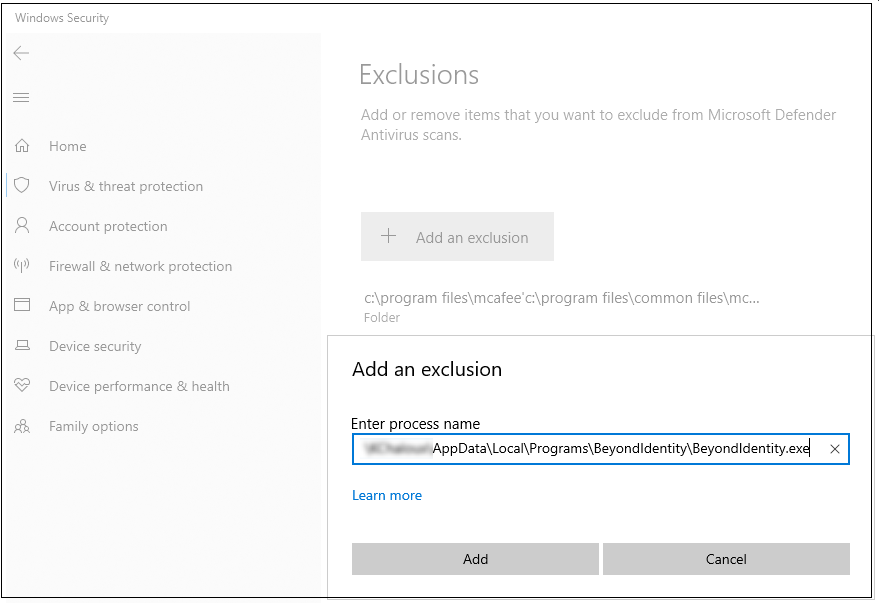Viewport: 879px width, 603px height.
Task: Select the Family options people icon
Action: point(22,426)
